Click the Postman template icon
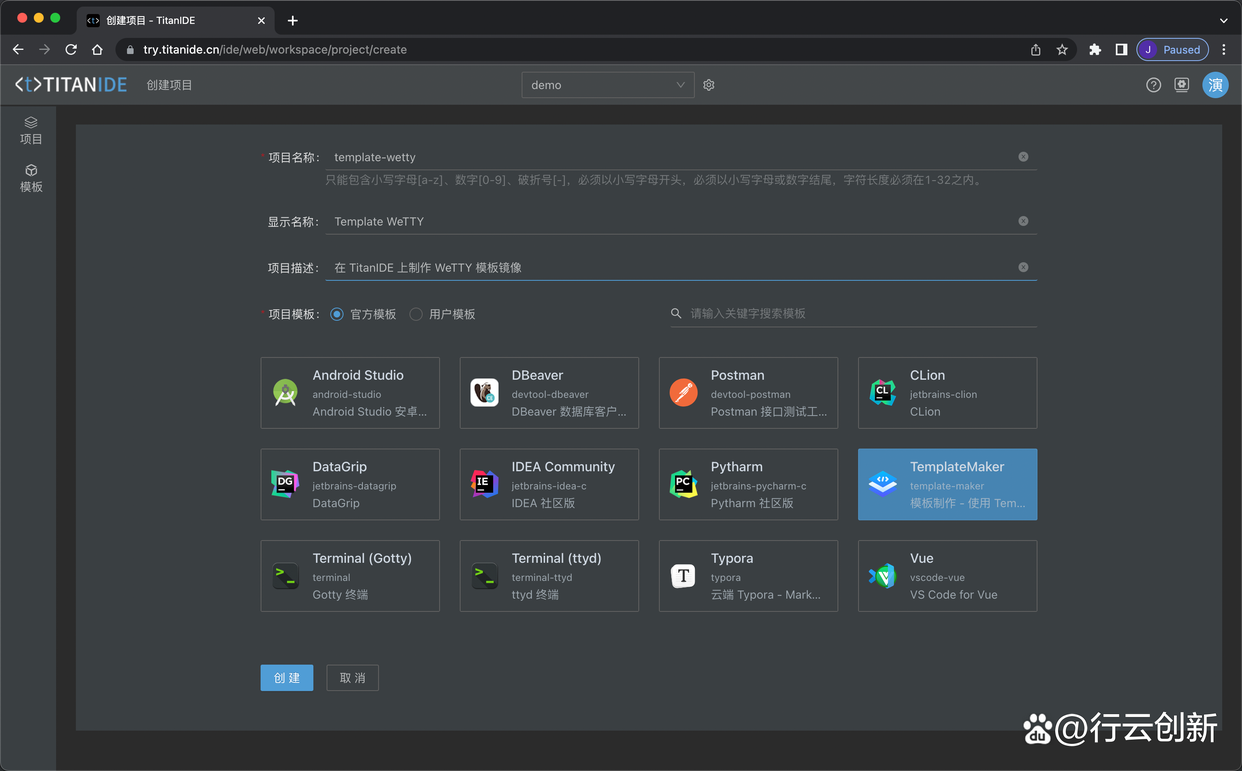Viewport: 1242px width, 771px height. [x=683, y=393]
